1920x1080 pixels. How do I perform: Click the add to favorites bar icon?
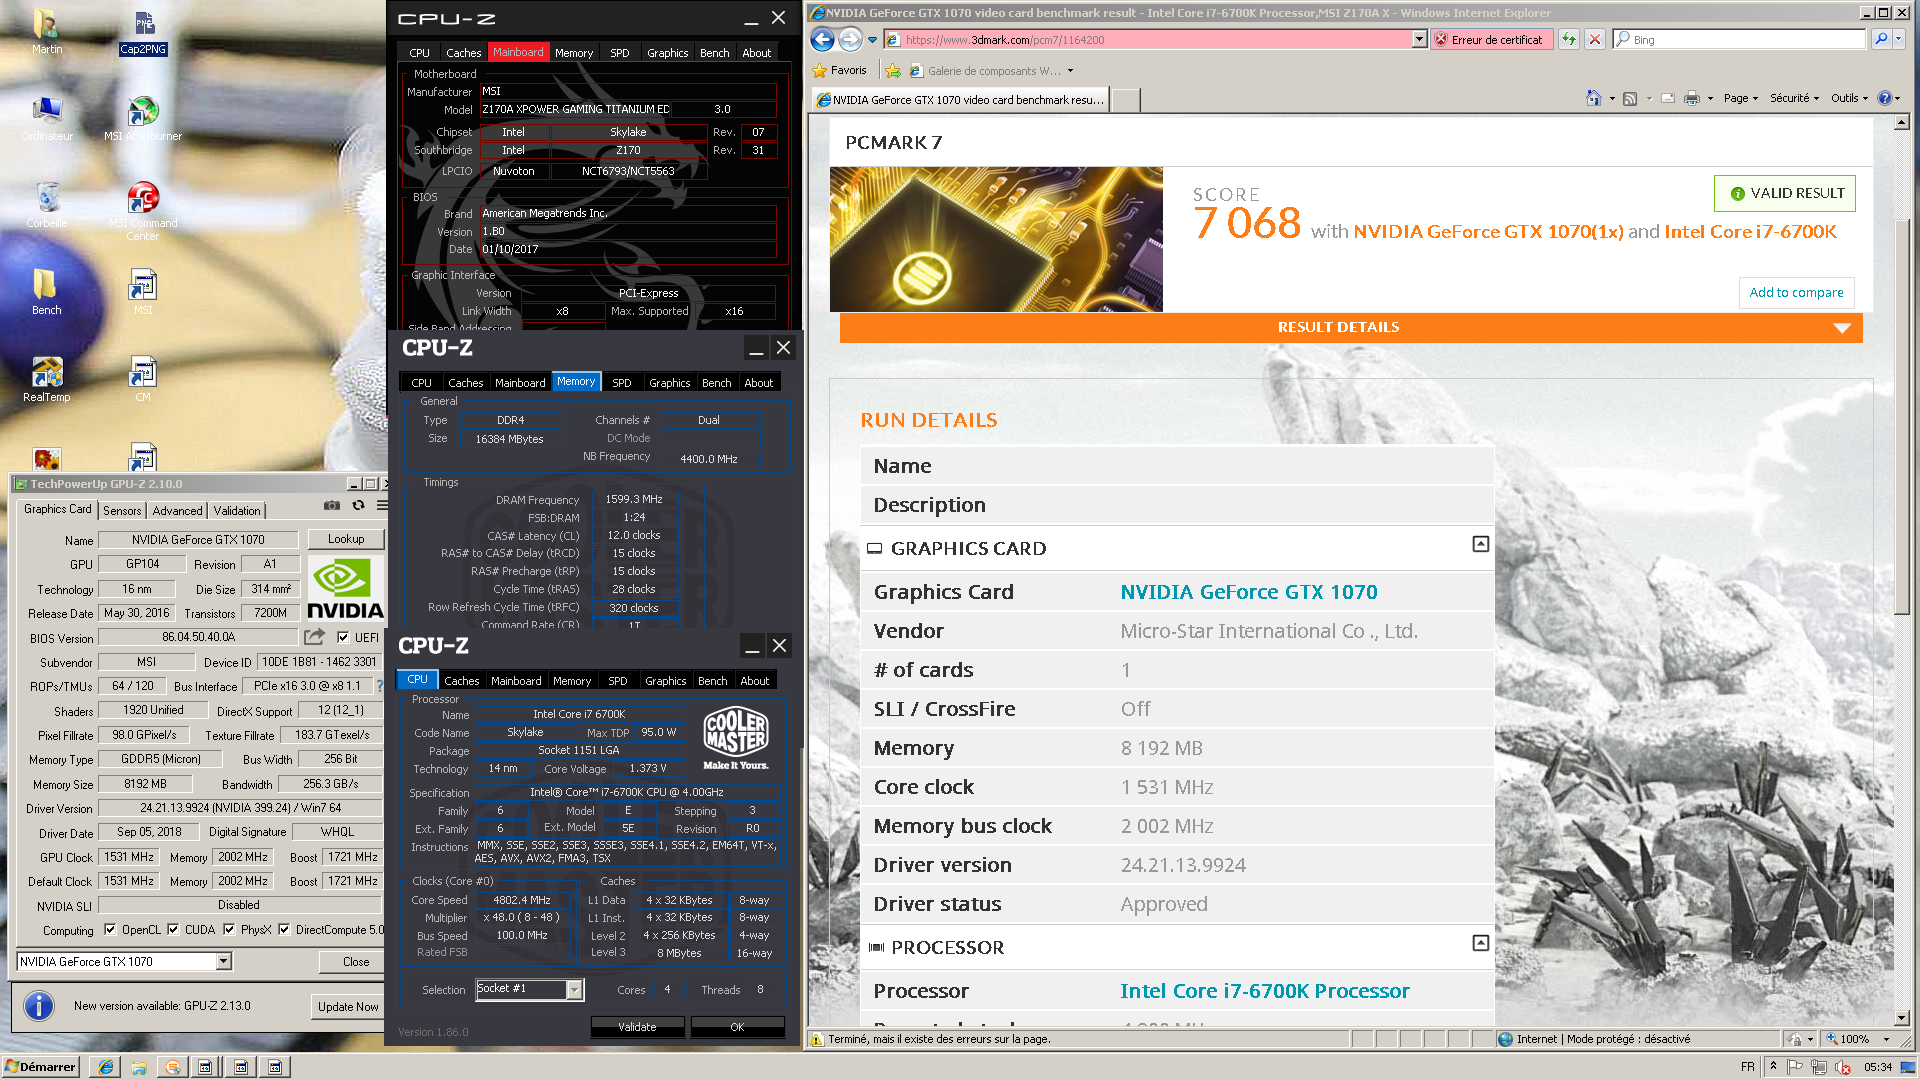pos(893,71)
